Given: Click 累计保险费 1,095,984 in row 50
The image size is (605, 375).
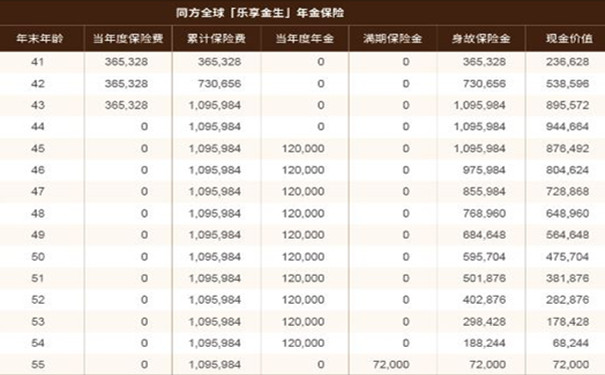Looking at the screenshot, I should tap(215, 257).
